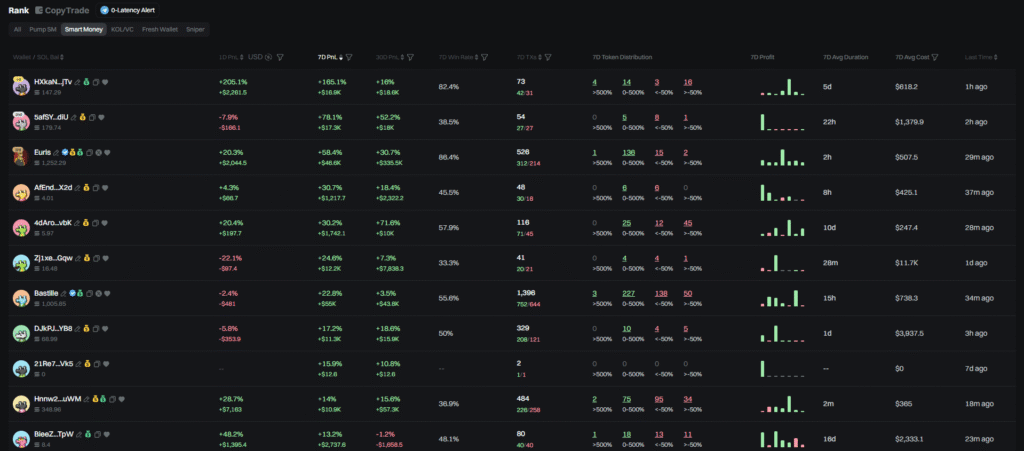The height and width of the screenshot is (451, 1024).
Task: Favorite the 5afSY...dIU wallet with heart icon
Action: 102,117
